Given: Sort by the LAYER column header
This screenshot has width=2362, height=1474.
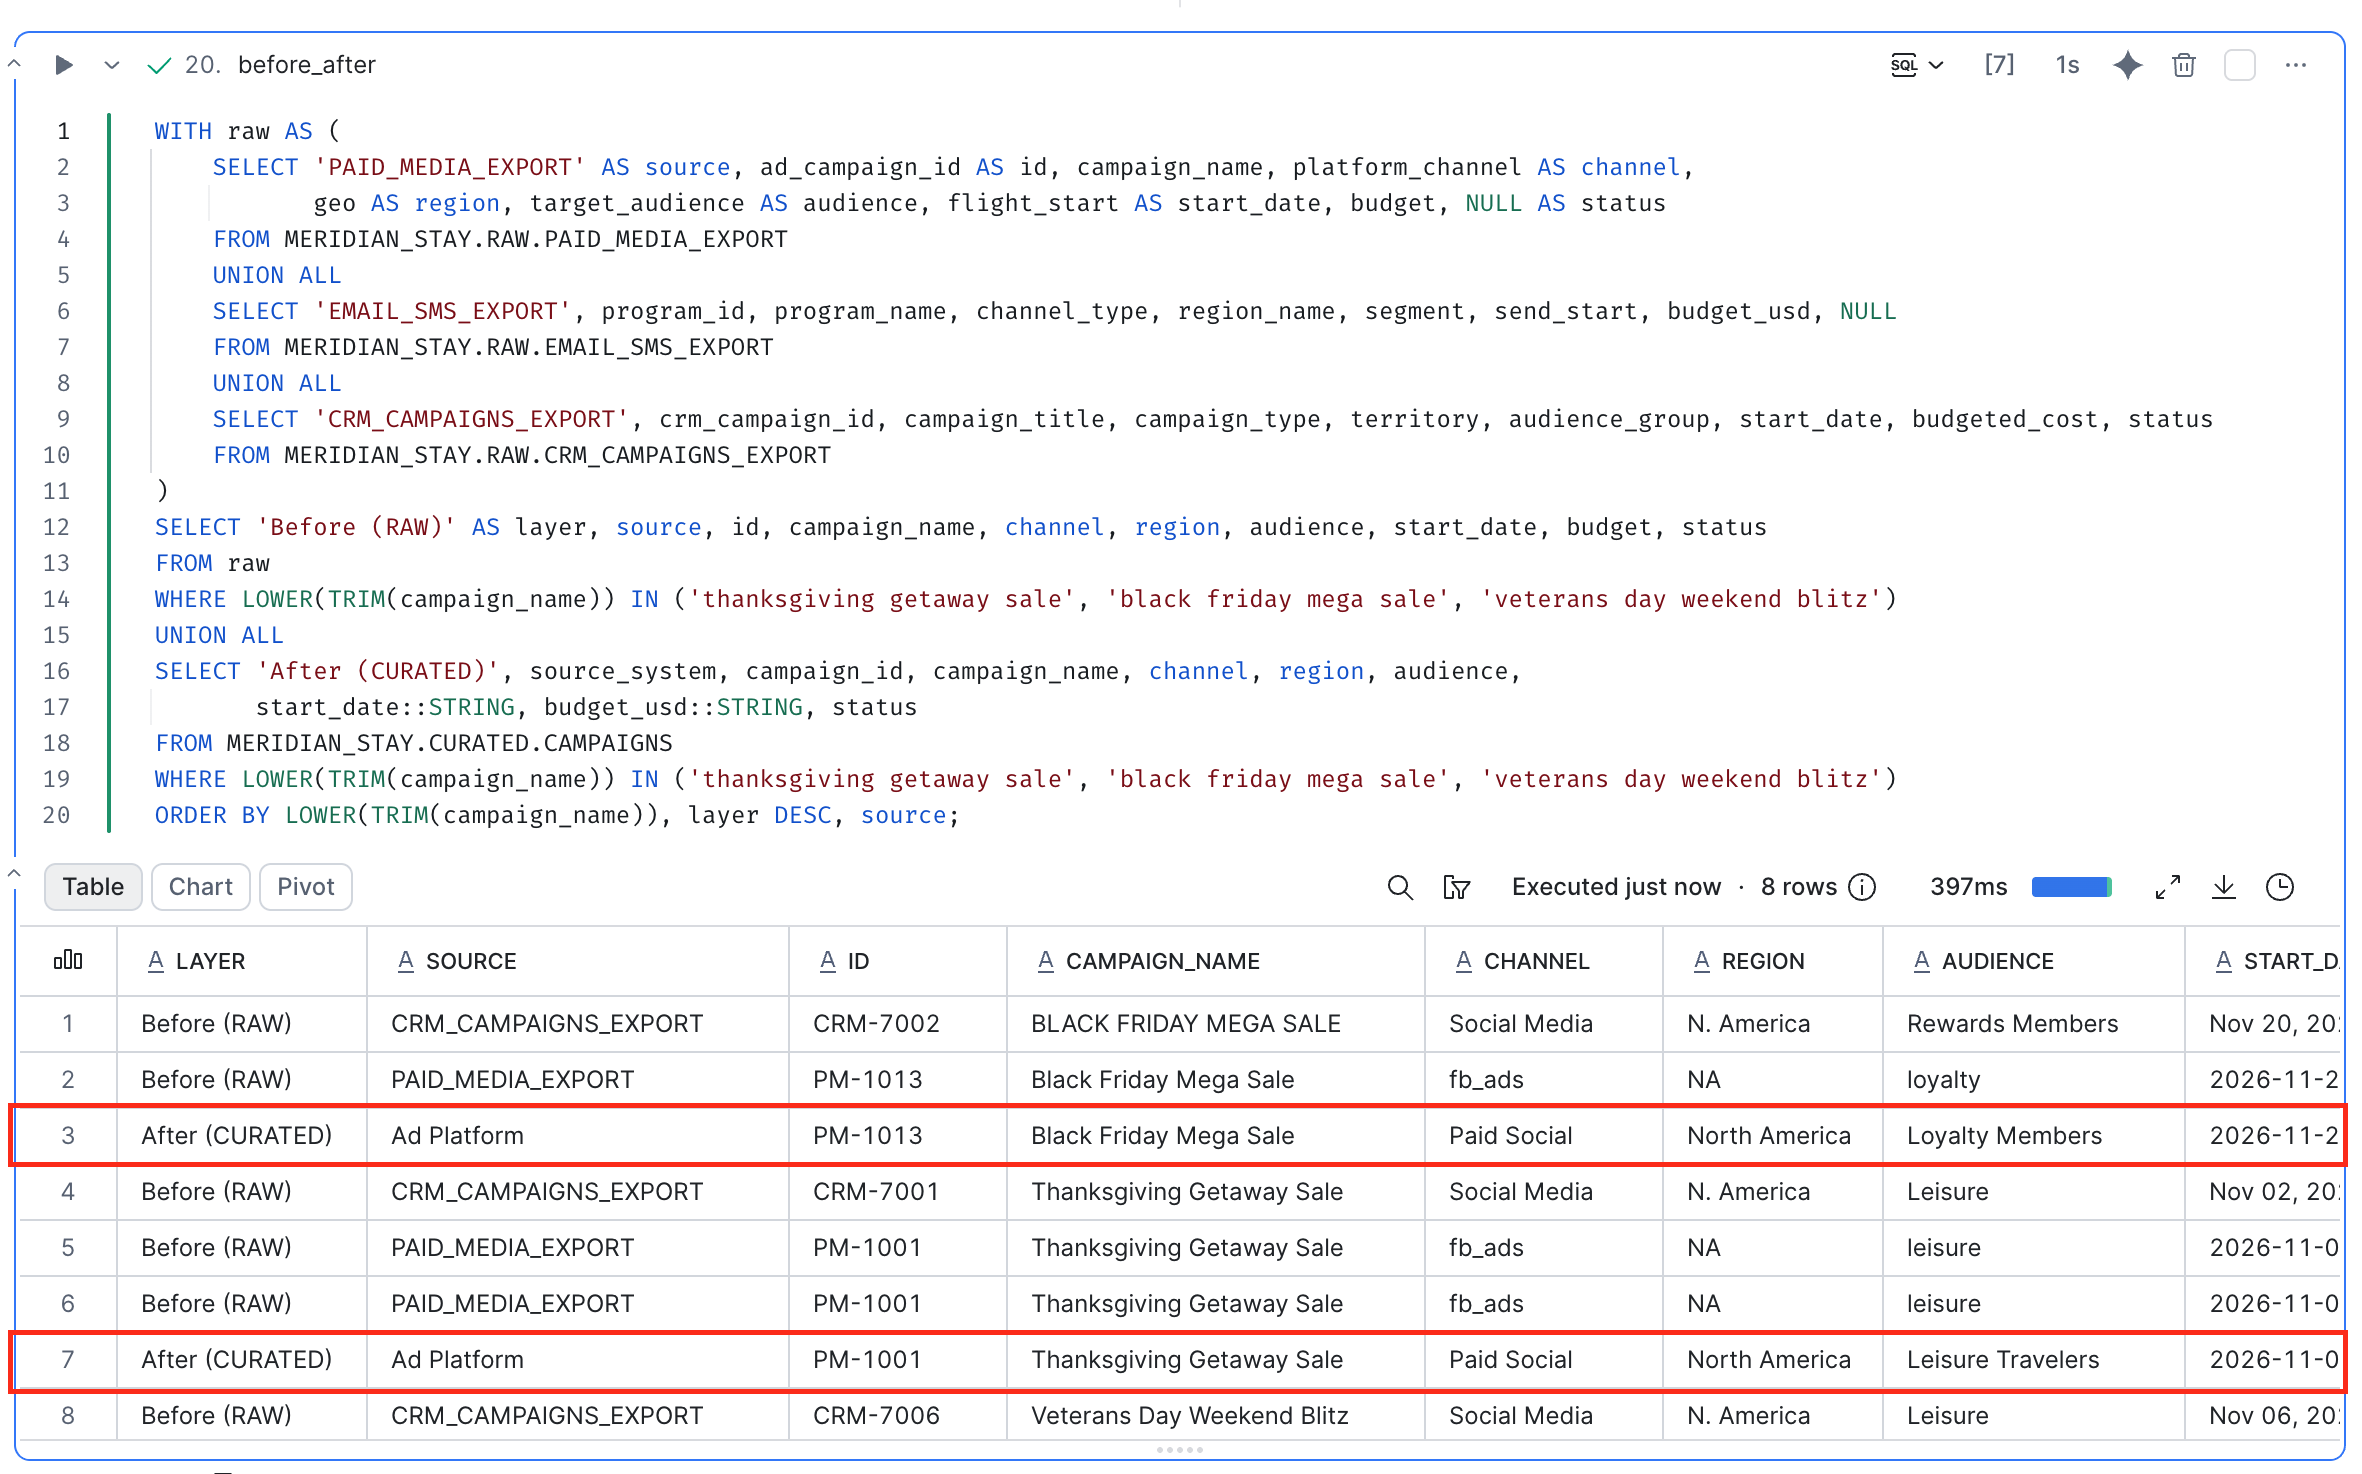Looking at the screenshot, I should click(x=242, y=961).
